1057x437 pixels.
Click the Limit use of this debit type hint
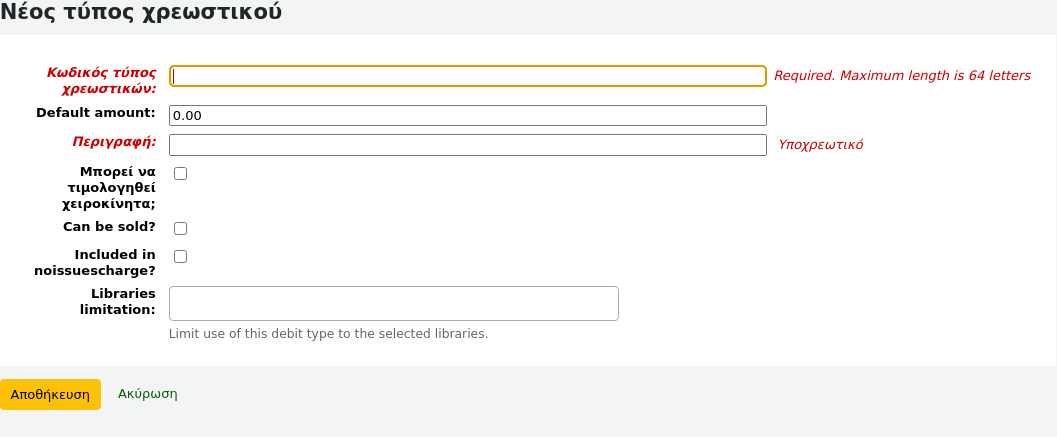tap(328, 334)
